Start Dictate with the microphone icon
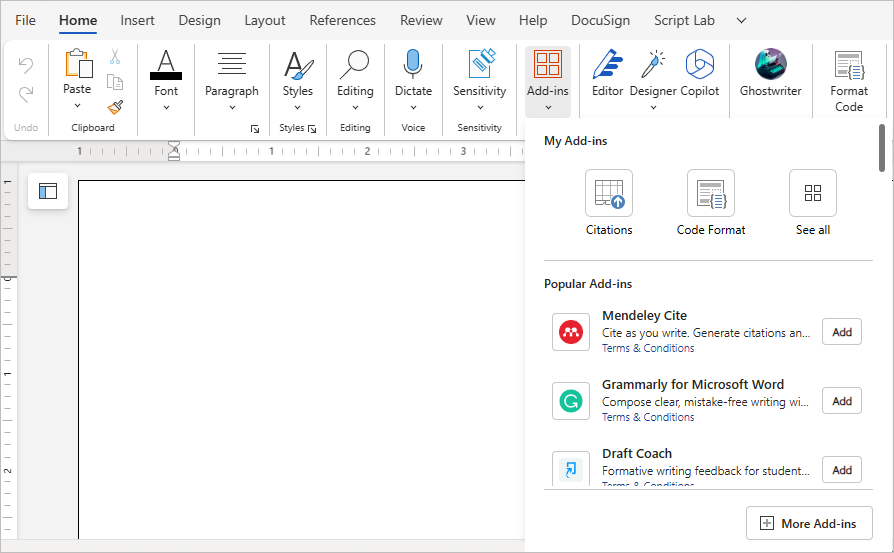This screenshot has height=553, width=894. tap(413, 73)
